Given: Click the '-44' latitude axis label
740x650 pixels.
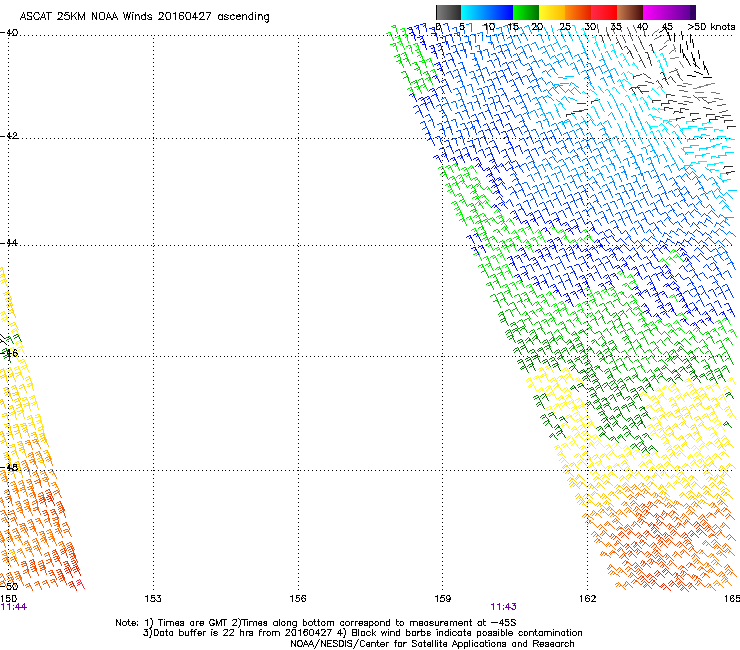Looking at the screenshot, I should (x=9, y=243).
